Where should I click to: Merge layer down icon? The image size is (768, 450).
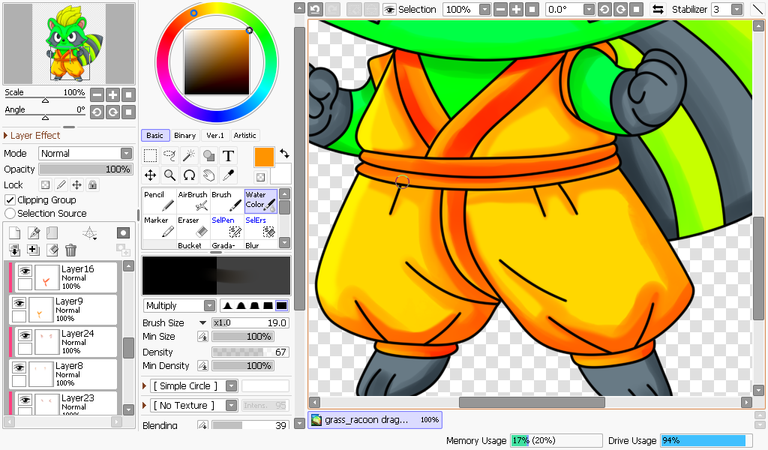click(x=33, y=250)
